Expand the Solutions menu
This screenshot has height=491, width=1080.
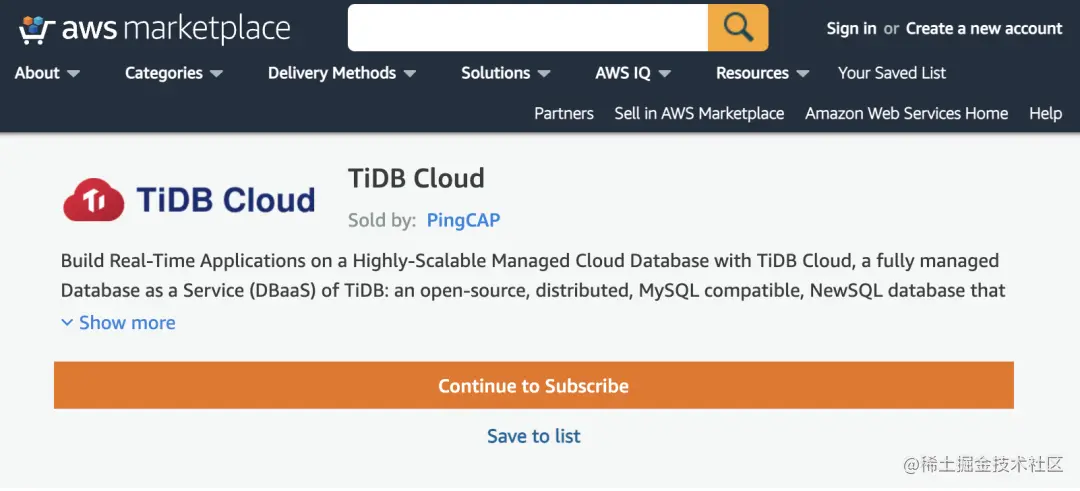505,73
